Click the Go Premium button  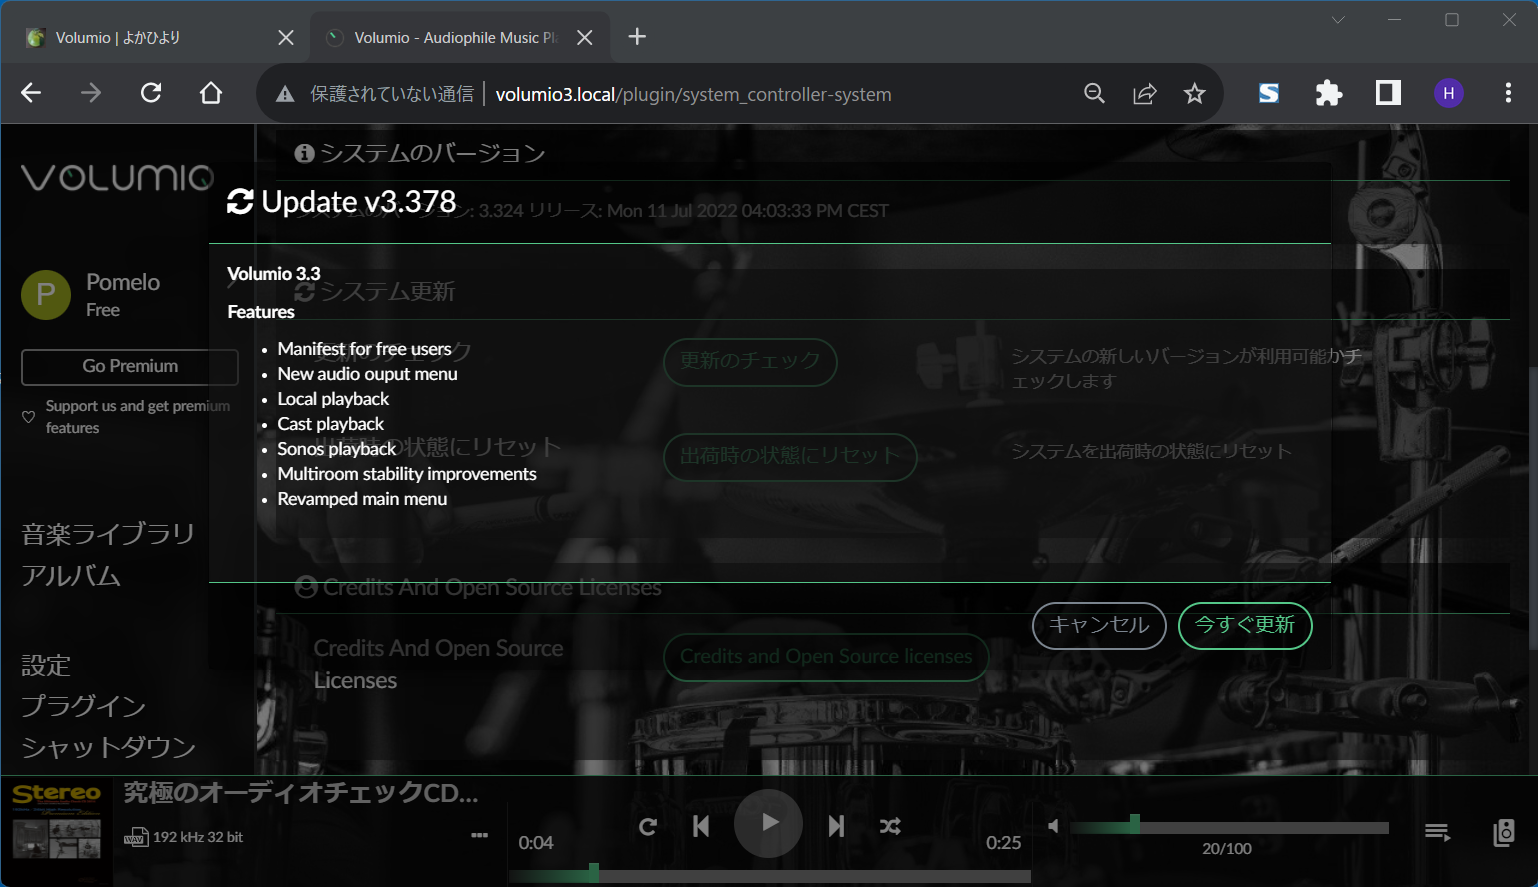[129, 367]
